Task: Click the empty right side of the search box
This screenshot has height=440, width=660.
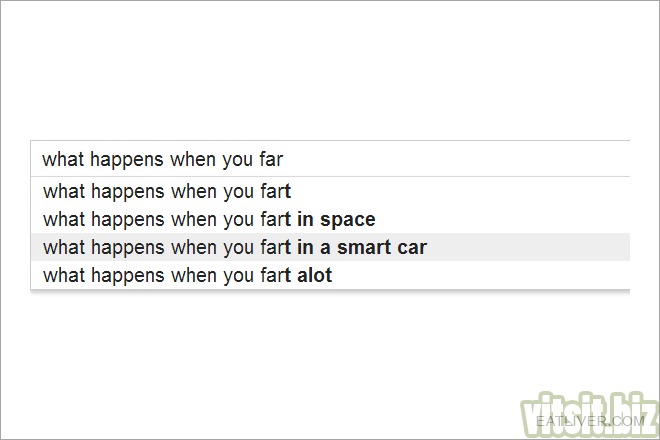Action: 457,159
